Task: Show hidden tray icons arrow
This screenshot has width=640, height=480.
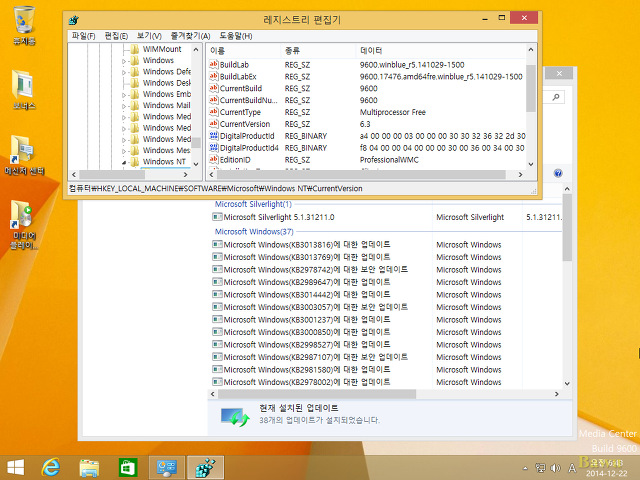Action: click(525, 468)
